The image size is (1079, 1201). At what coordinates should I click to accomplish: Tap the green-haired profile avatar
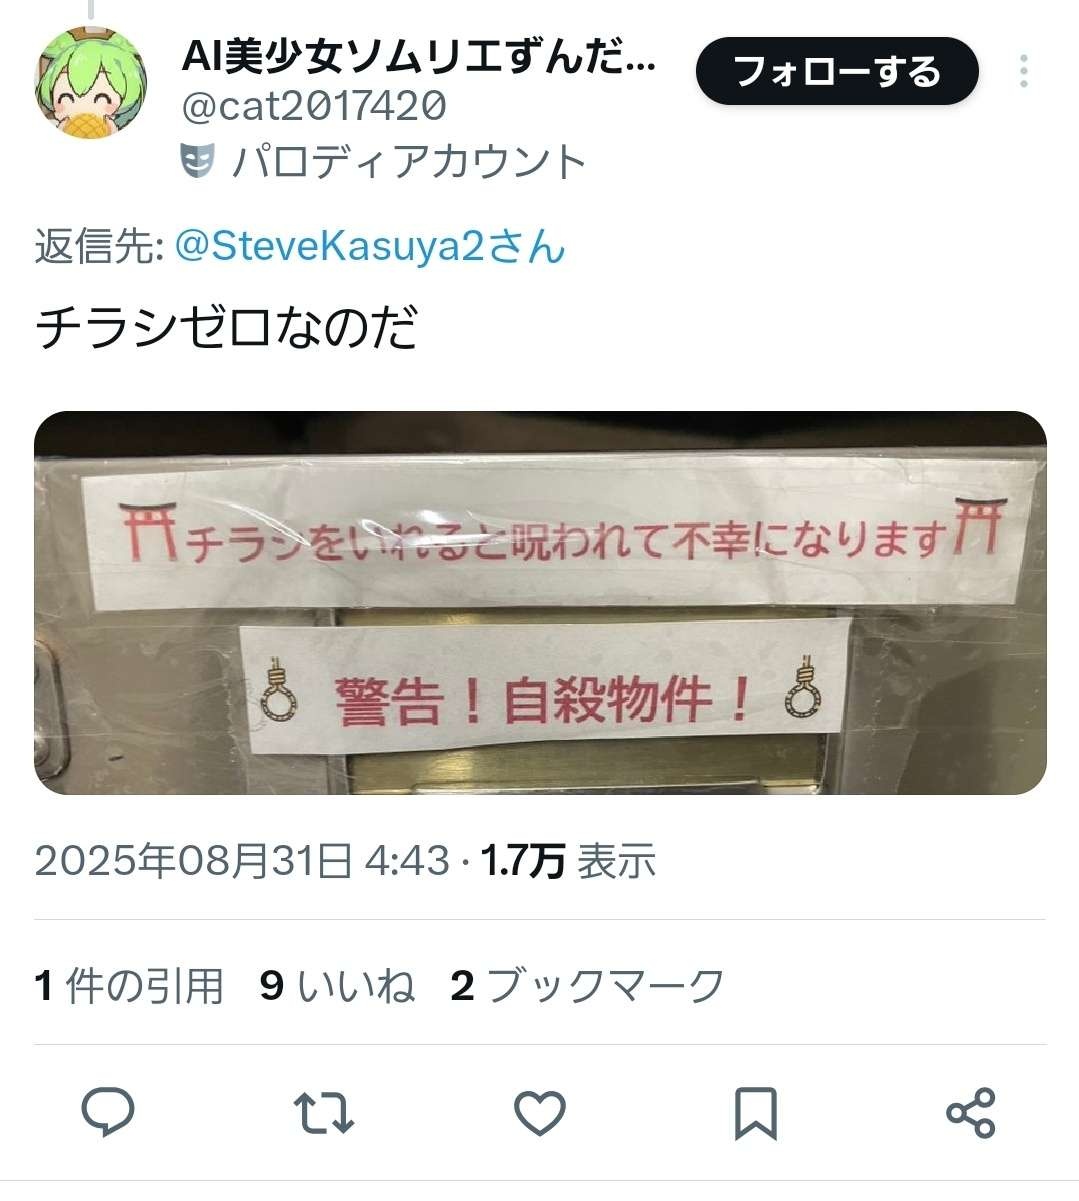[91, 83]
